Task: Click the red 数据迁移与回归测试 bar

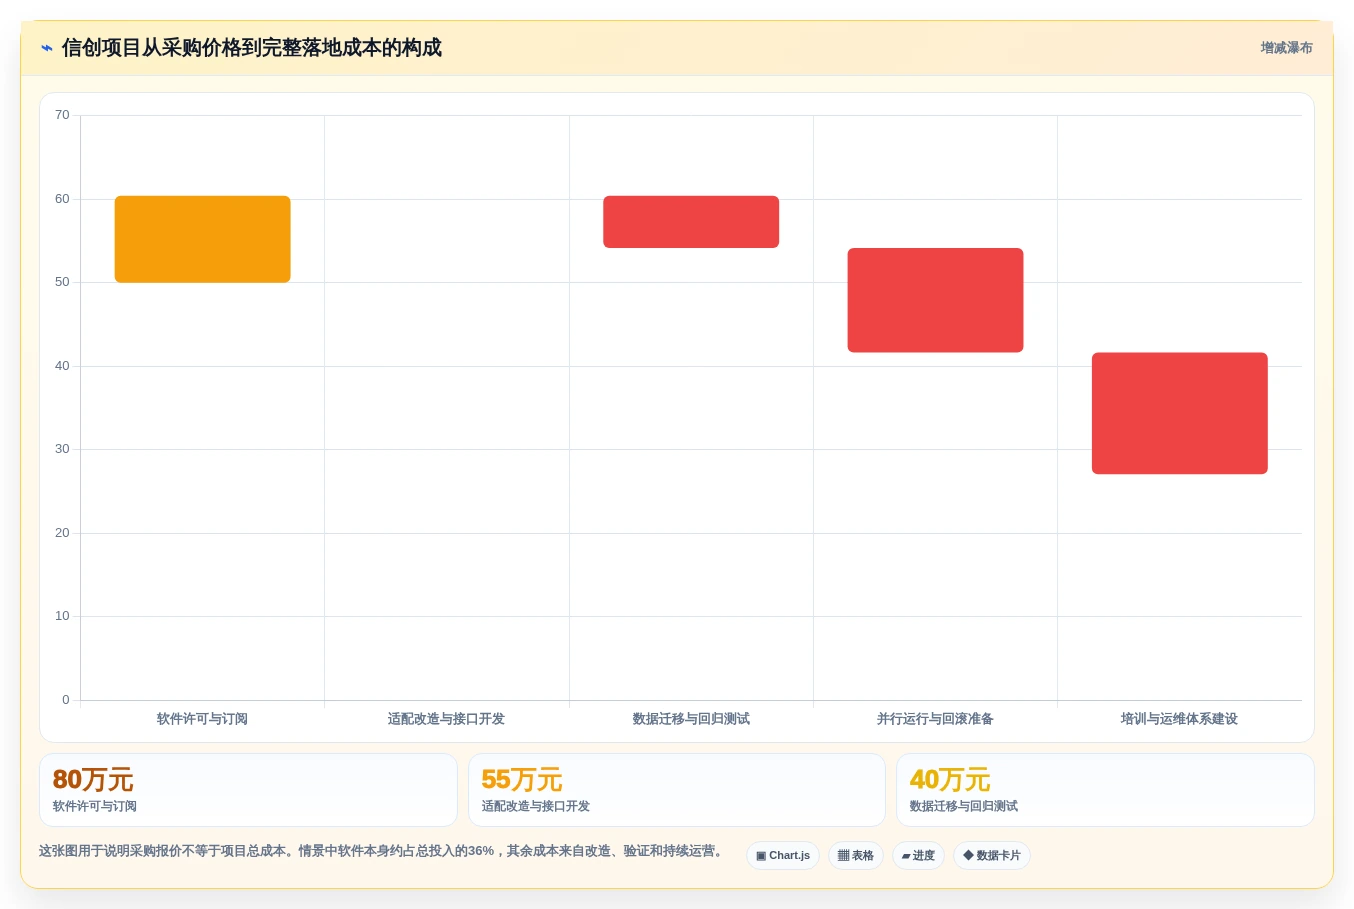Action: [691, 222]
